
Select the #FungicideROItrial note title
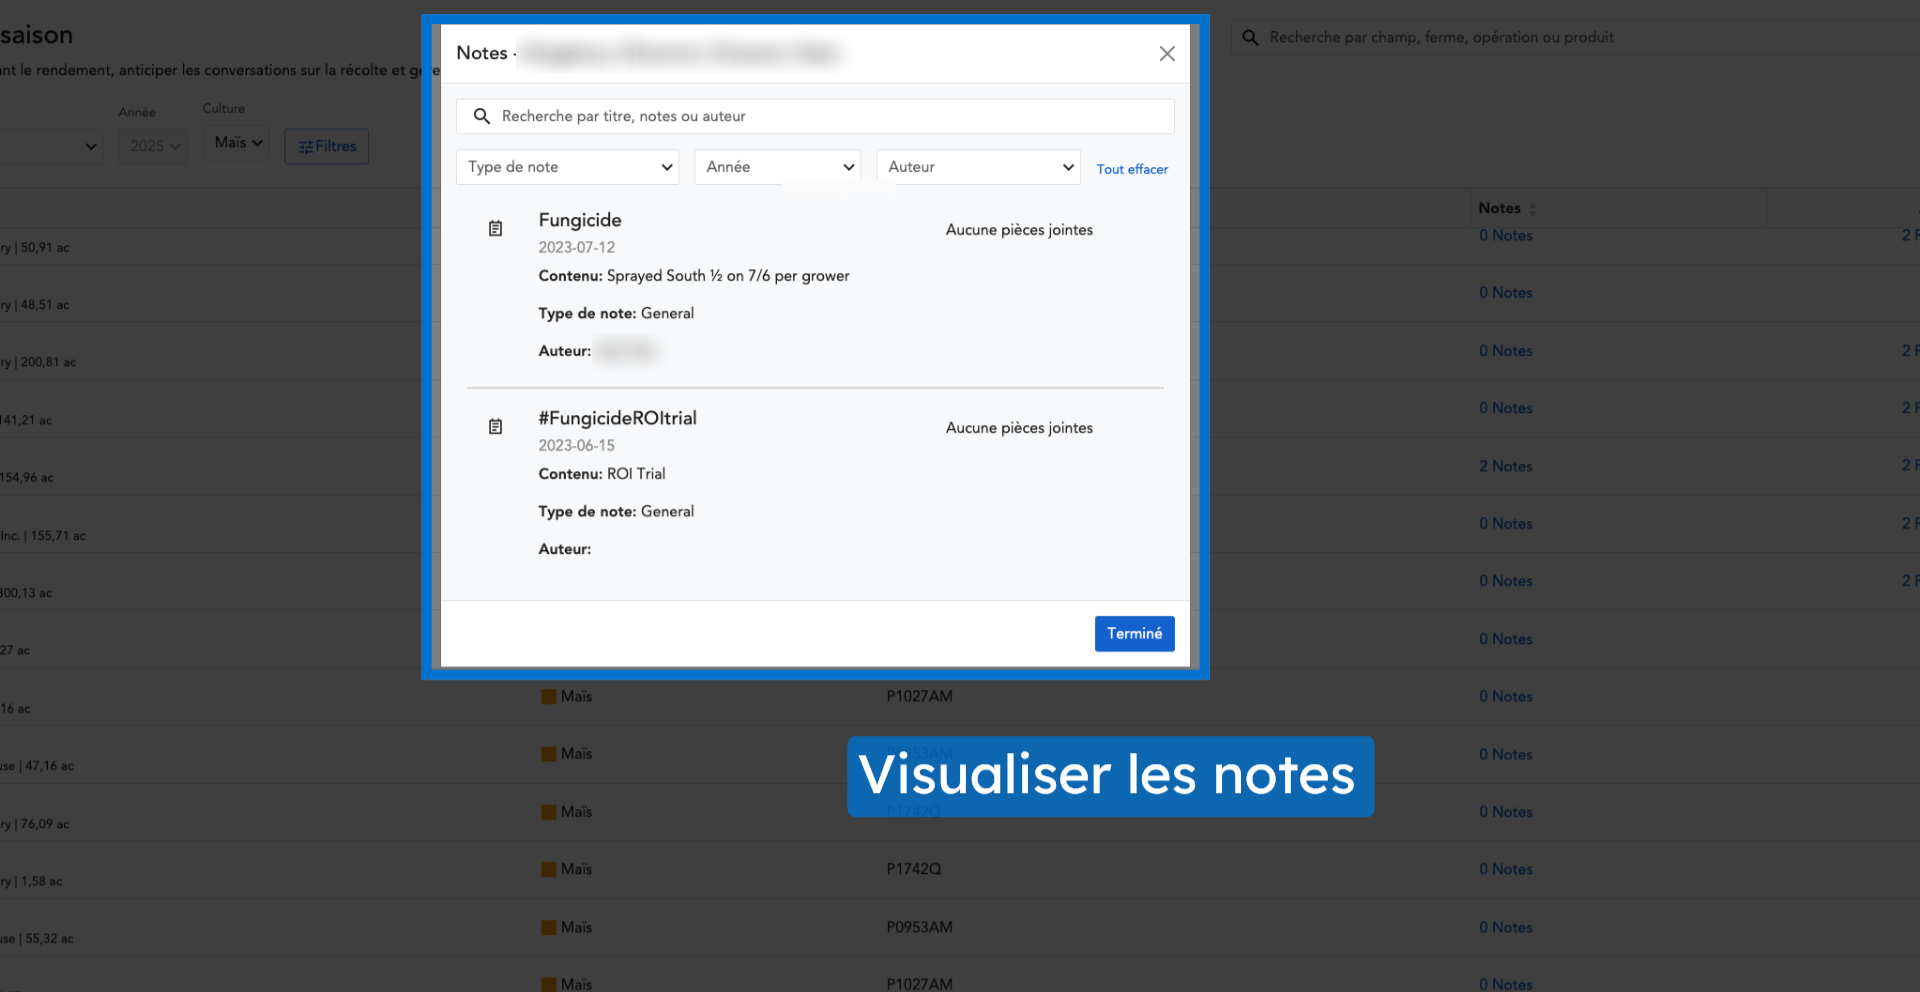(617, 418)
